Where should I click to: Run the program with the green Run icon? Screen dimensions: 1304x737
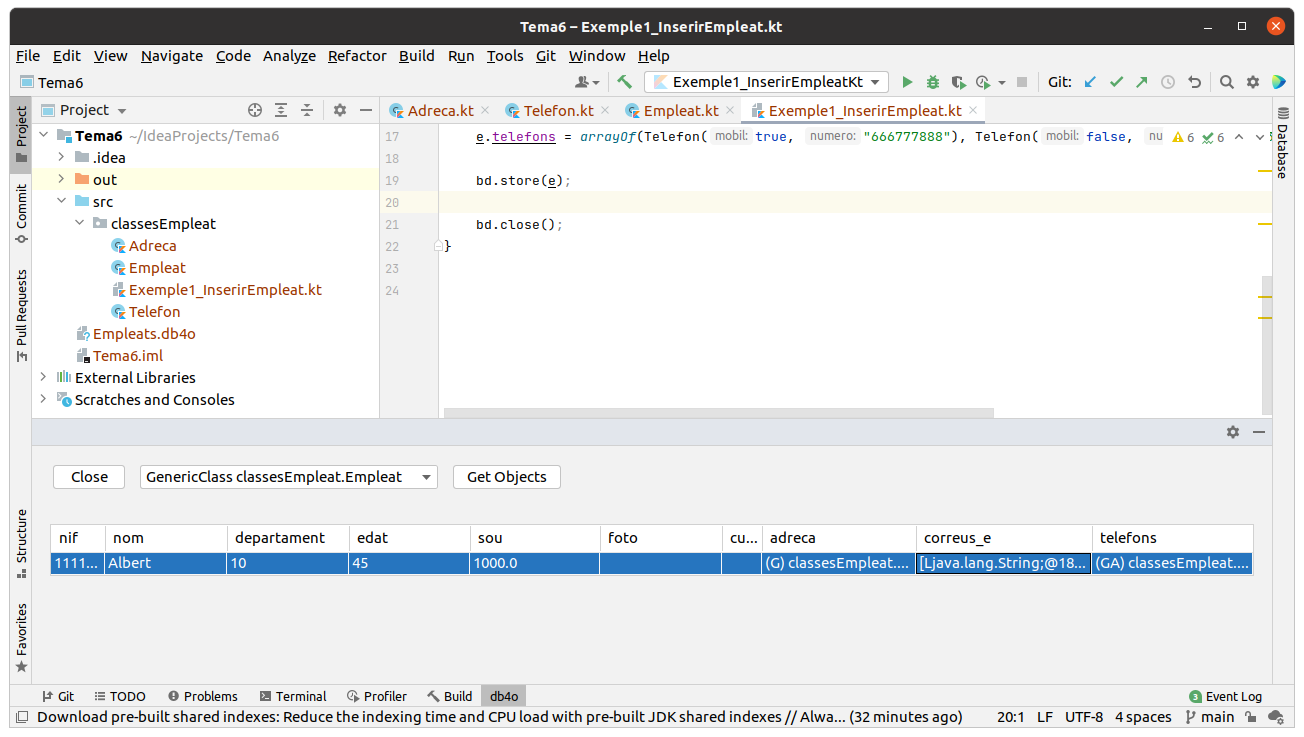click(908, 82)
